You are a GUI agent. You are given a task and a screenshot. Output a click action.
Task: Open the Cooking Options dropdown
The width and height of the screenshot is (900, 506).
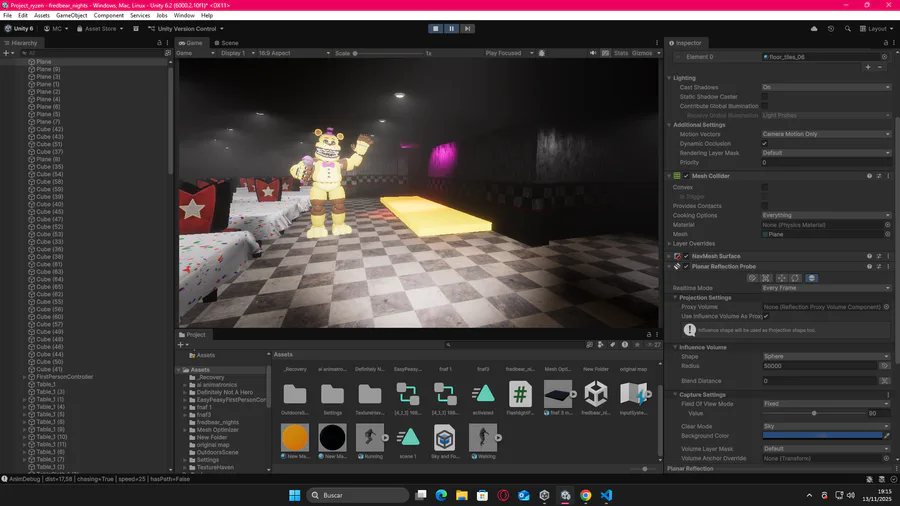(826, 216)
